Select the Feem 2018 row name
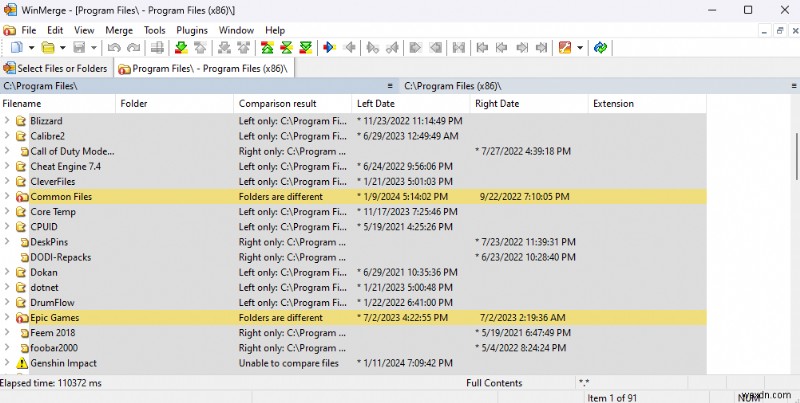The image size is (800, 403). [x=53, y=333]
